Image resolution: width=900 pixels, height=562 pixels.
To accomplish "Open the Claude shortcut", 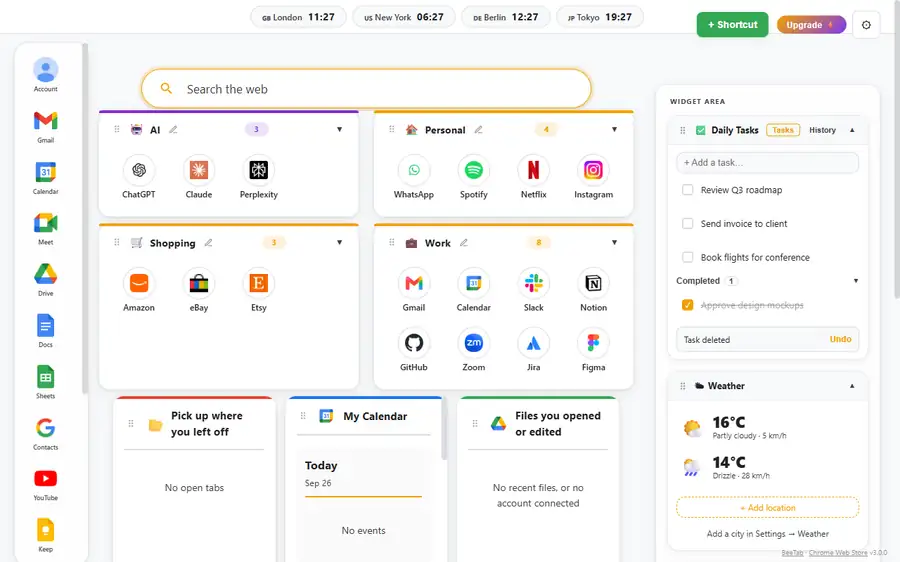I will [199, 177].
